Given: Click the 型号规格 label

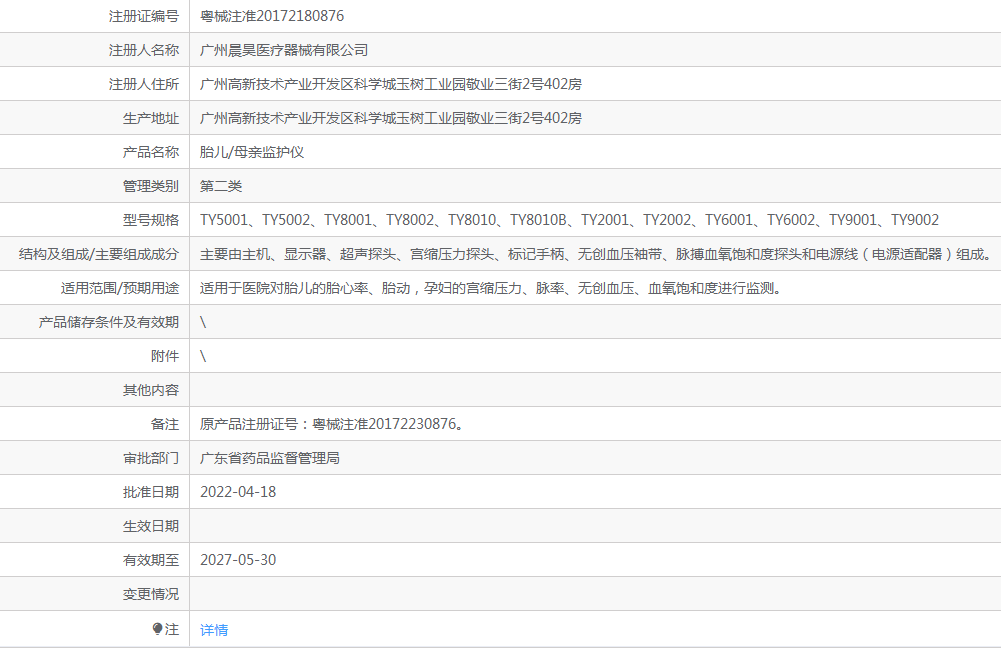Looking at the screenshot, I should click(x=151, y=220).
